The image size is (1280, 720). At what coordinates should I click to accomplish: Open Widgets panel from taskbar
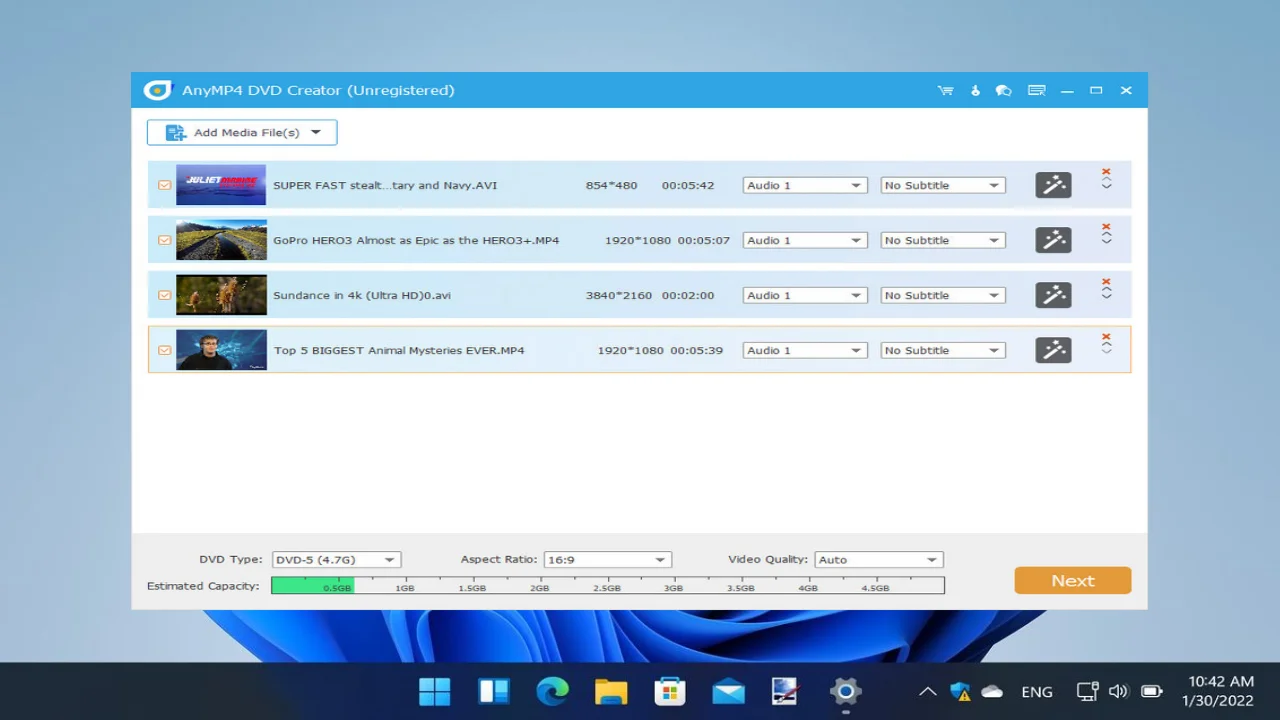(x=494, y=691)
